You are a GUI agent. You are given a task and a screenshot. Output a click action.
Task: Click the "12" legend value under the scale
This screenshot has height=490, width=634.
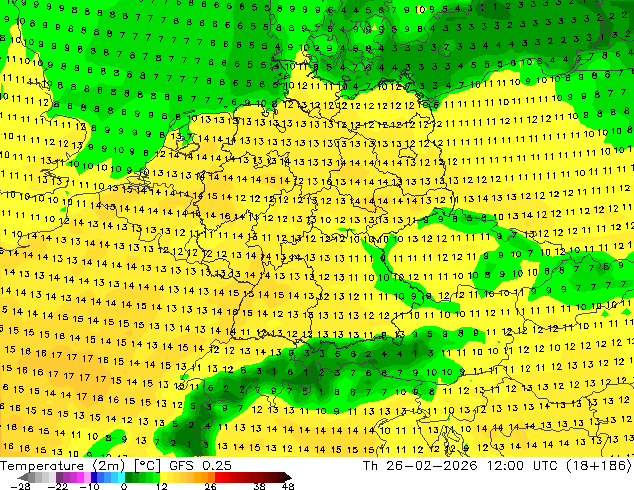(x=162, y=486)
